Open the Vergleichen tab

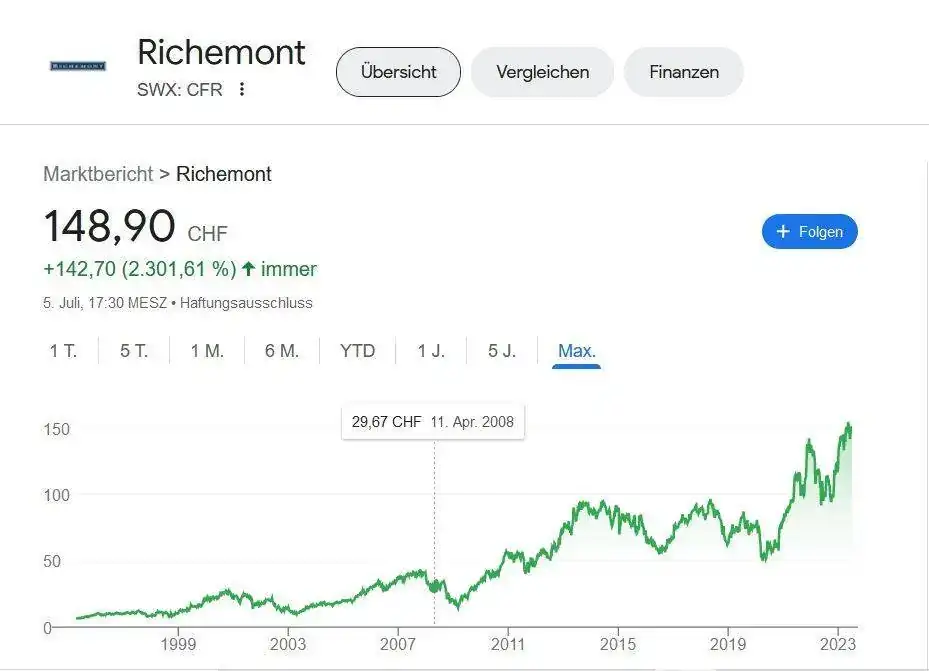542,72
